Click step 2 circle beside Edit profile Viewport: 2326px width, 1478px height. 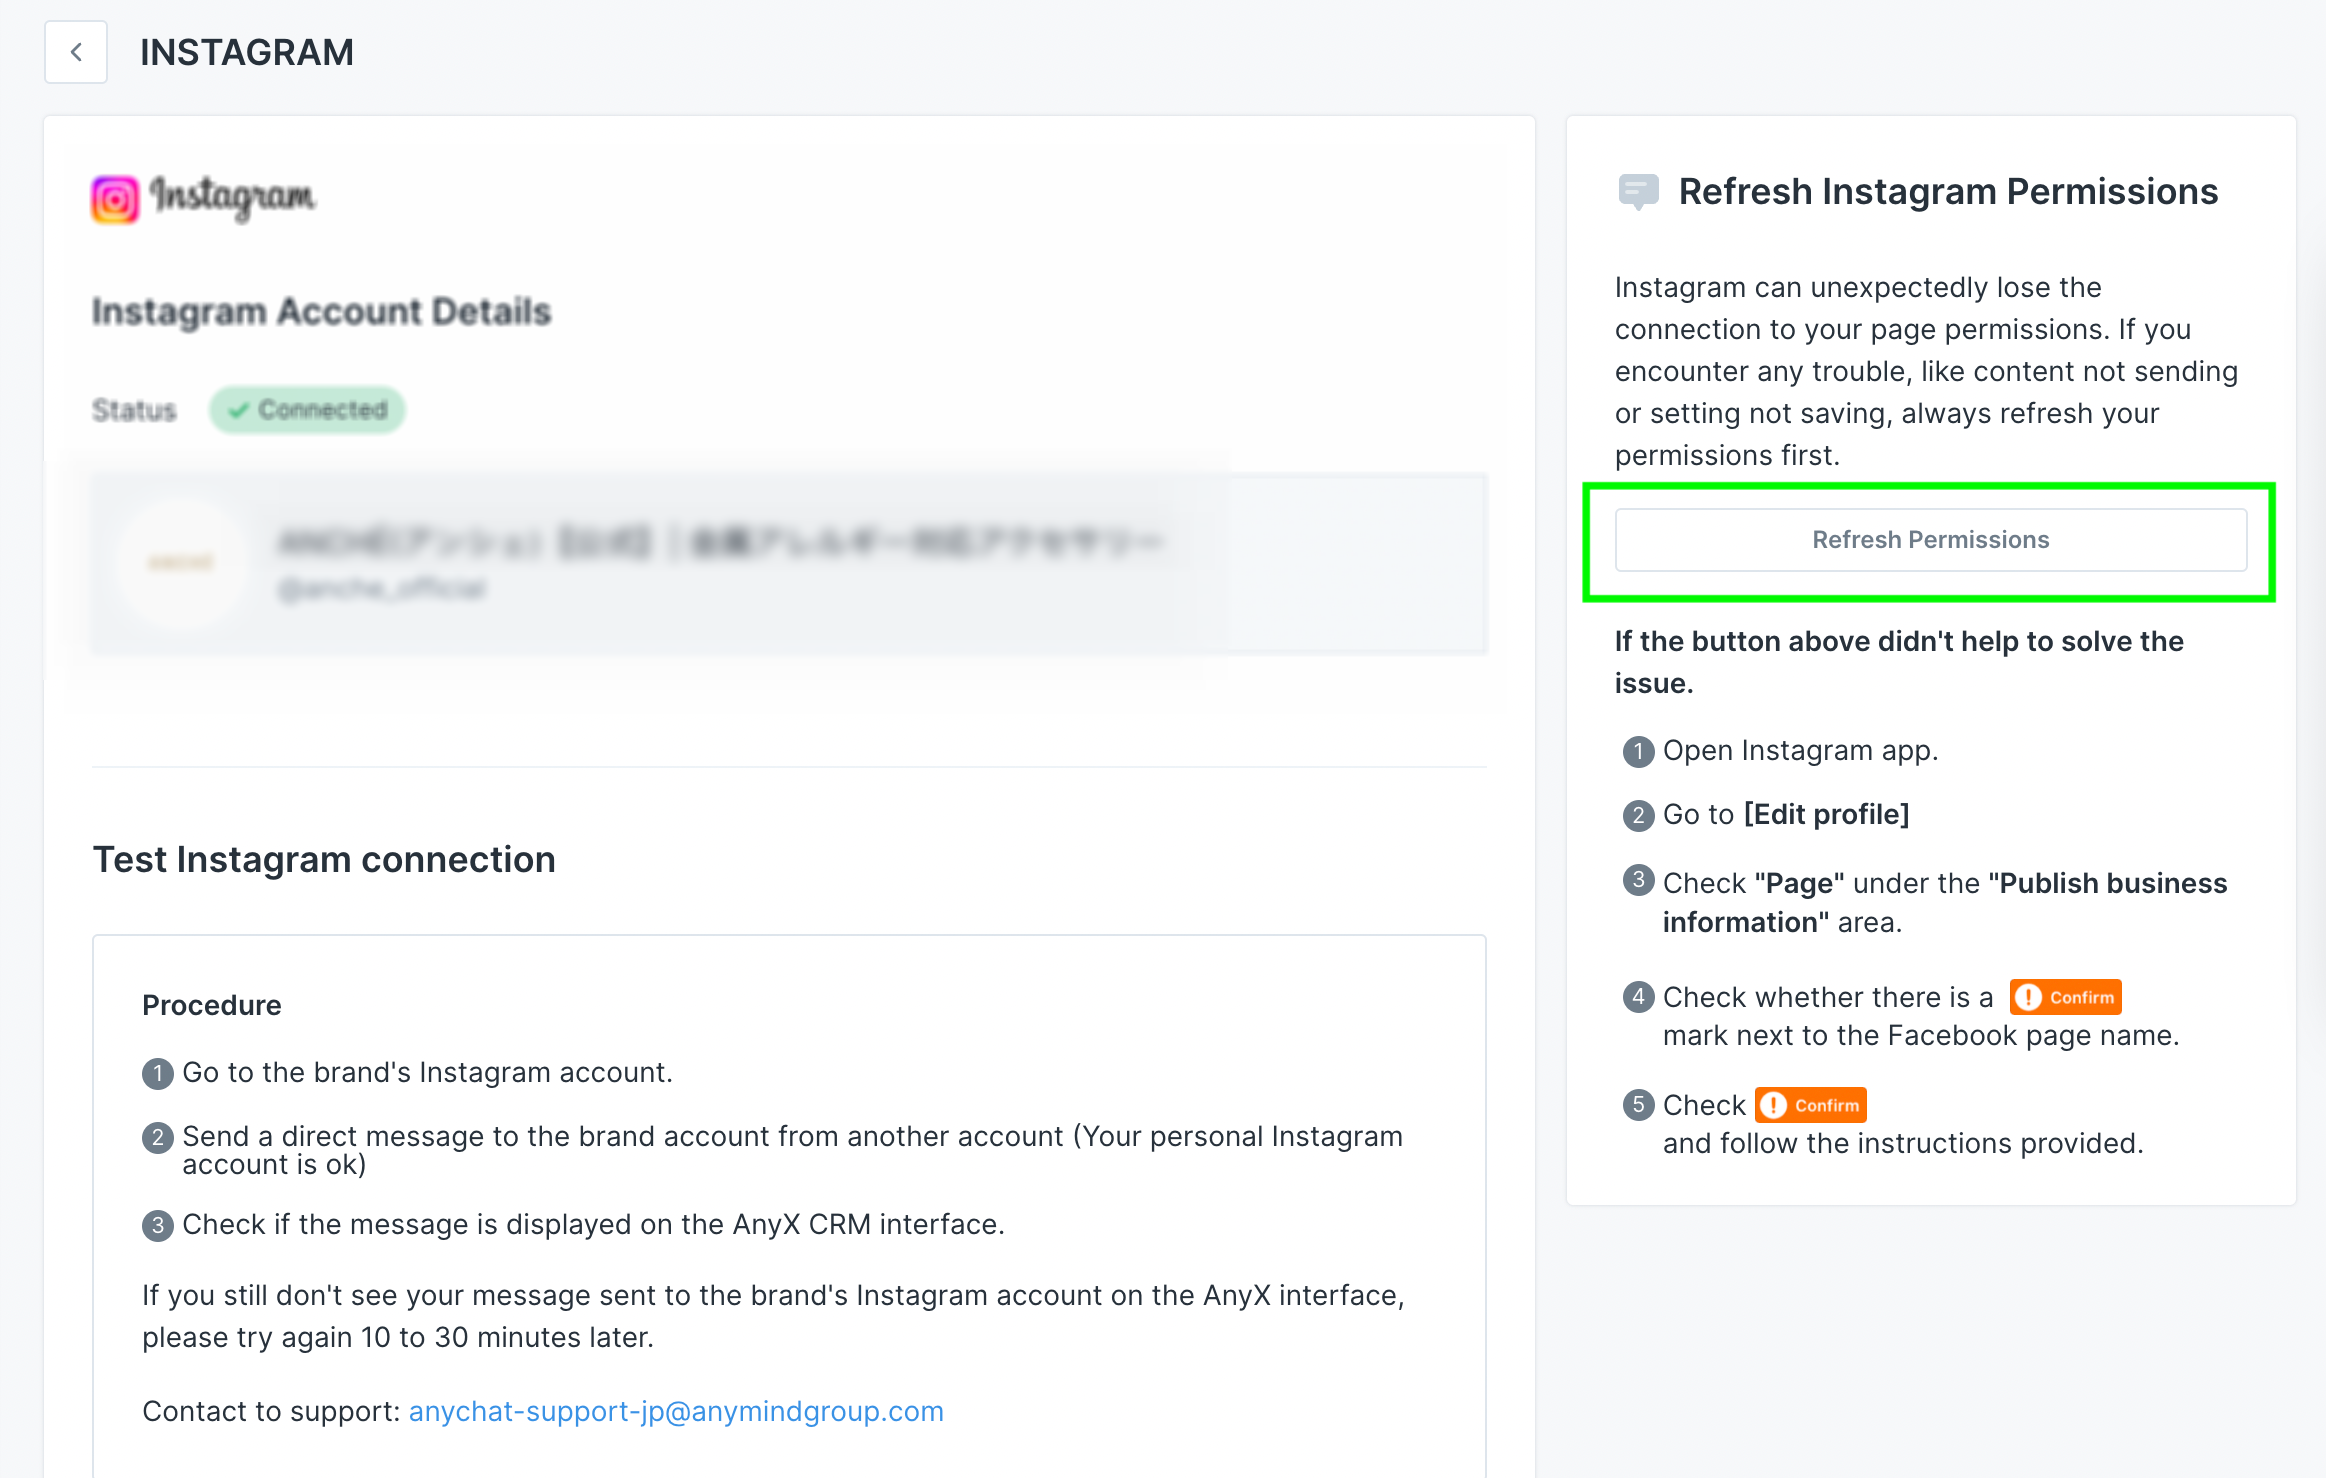point(1637,816)
